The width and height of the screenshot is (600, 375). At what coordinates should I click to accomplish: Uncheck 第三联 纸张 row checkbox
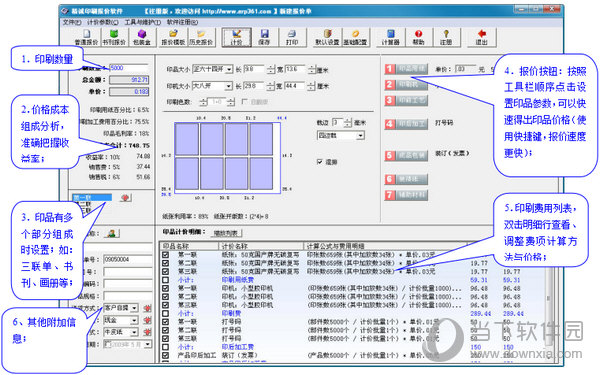pos(165,271)
